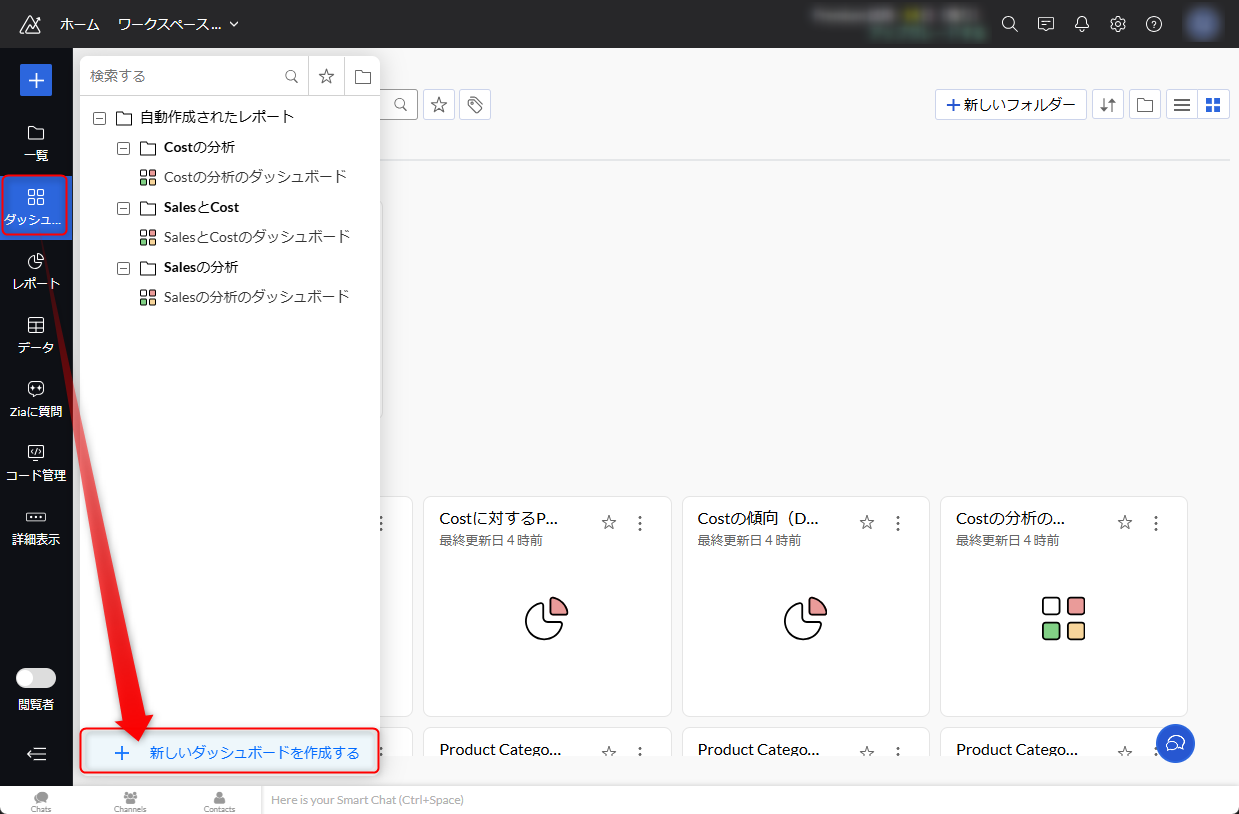Open the 詳細表示 sidebar panel
1239x814 pixels.
(x=36, y=526)
